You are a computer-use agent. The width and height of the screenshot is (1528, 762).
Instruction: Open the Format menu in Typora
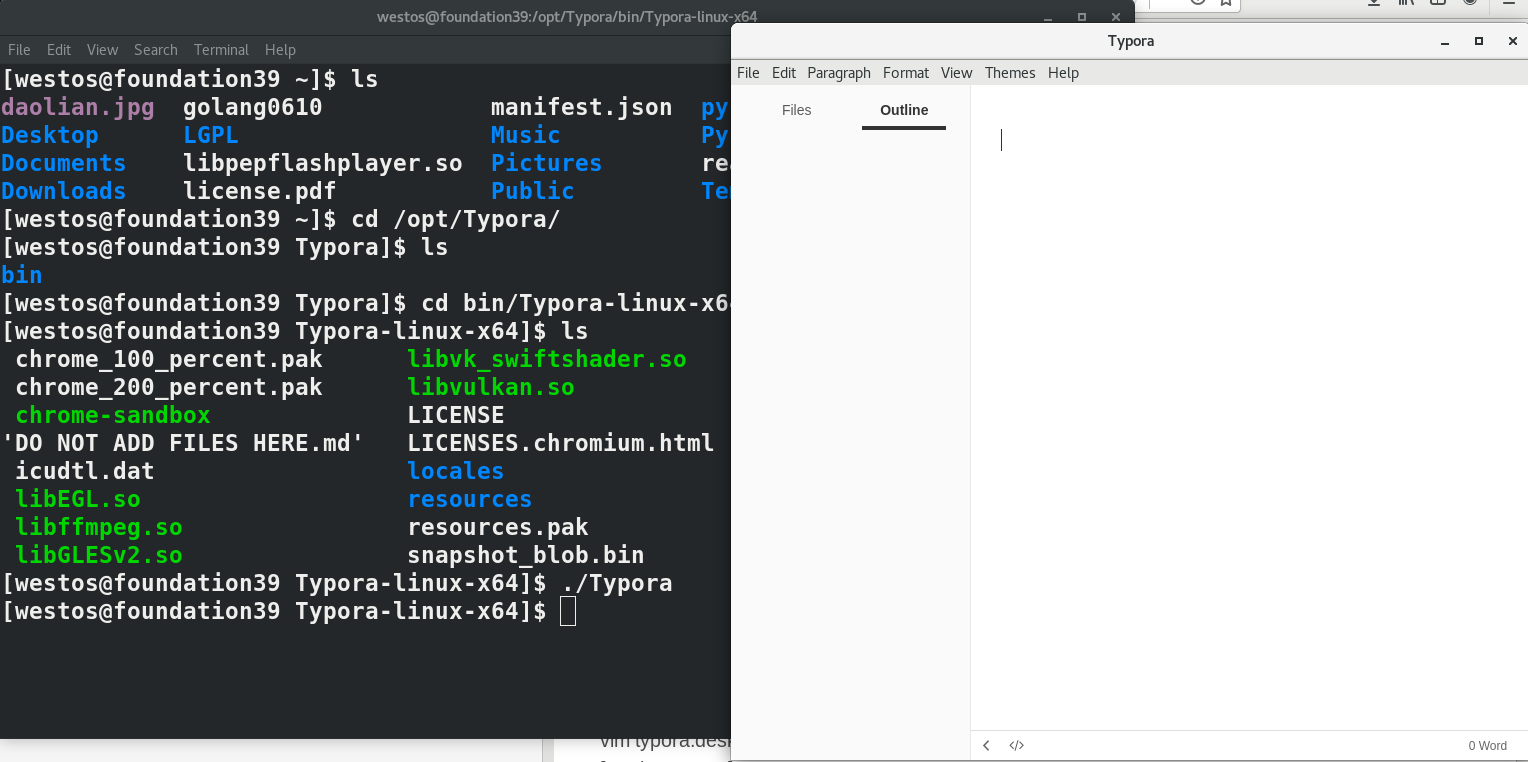[905, 72]
